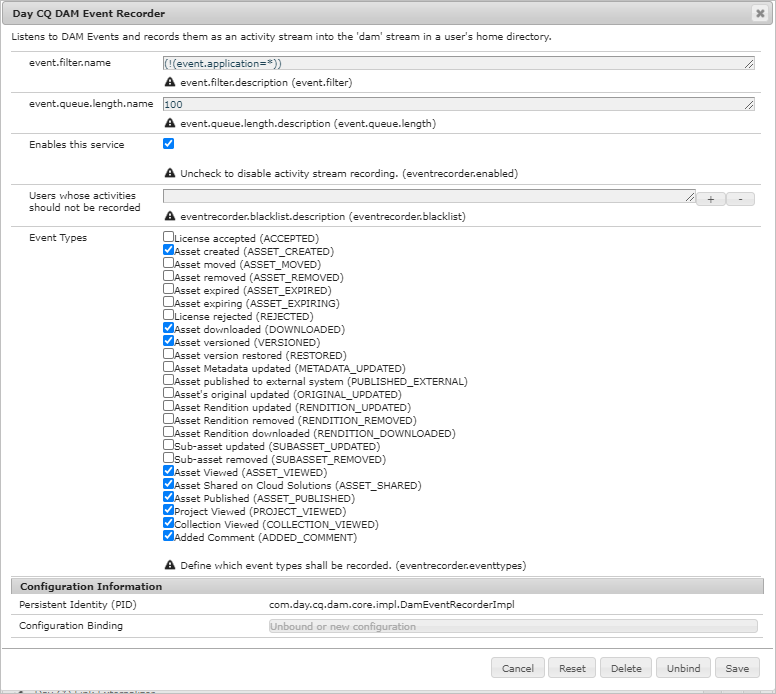Screen dimensions: 776x694
Task: Remove blacklist entry with minus button
Action: (x=740, y=199)
